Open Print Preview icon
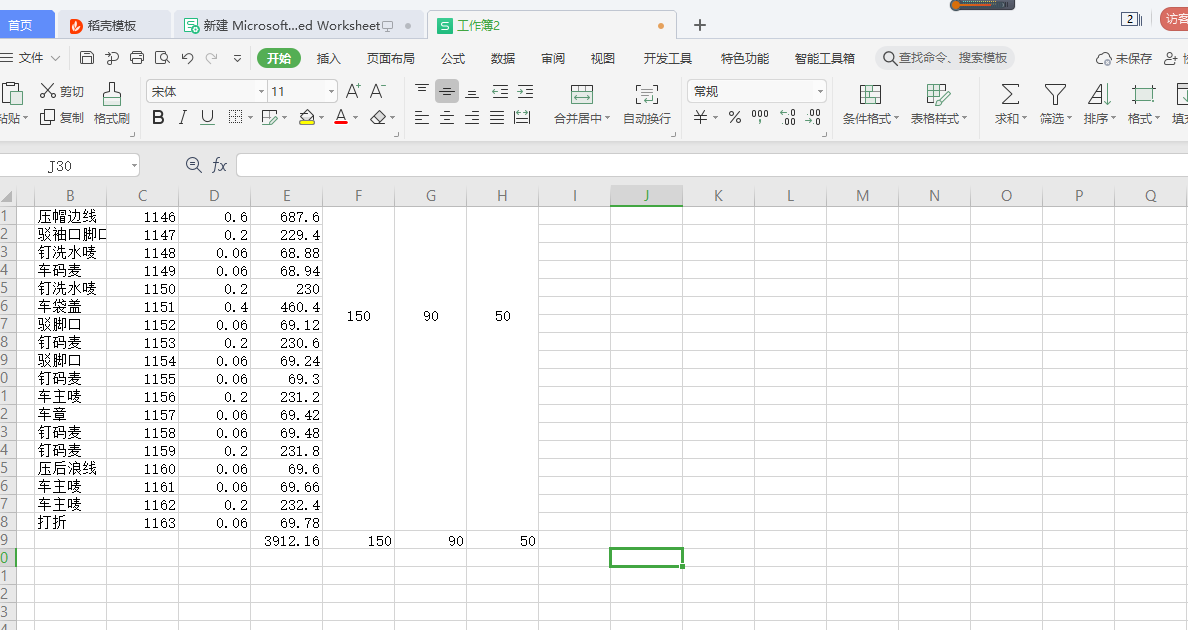1188x630 pixels. (162, 58)
